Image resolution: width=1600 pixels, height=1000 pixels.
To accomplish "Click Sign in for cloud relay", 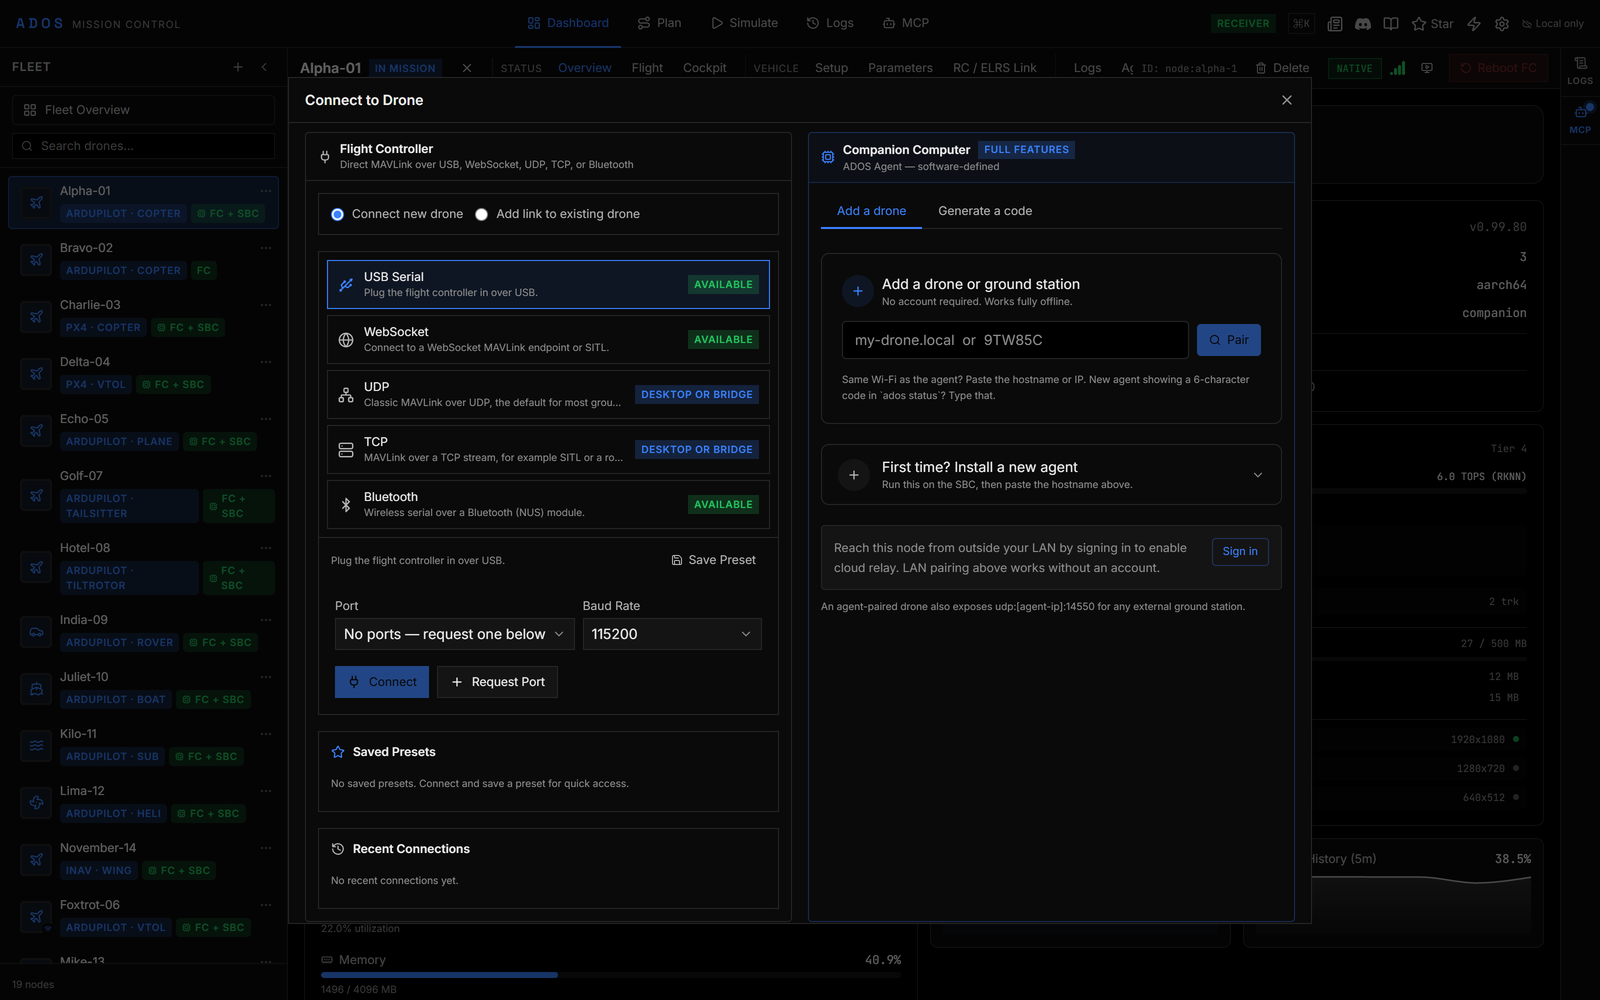I will pyautogui.click(x=1240, y=552).
